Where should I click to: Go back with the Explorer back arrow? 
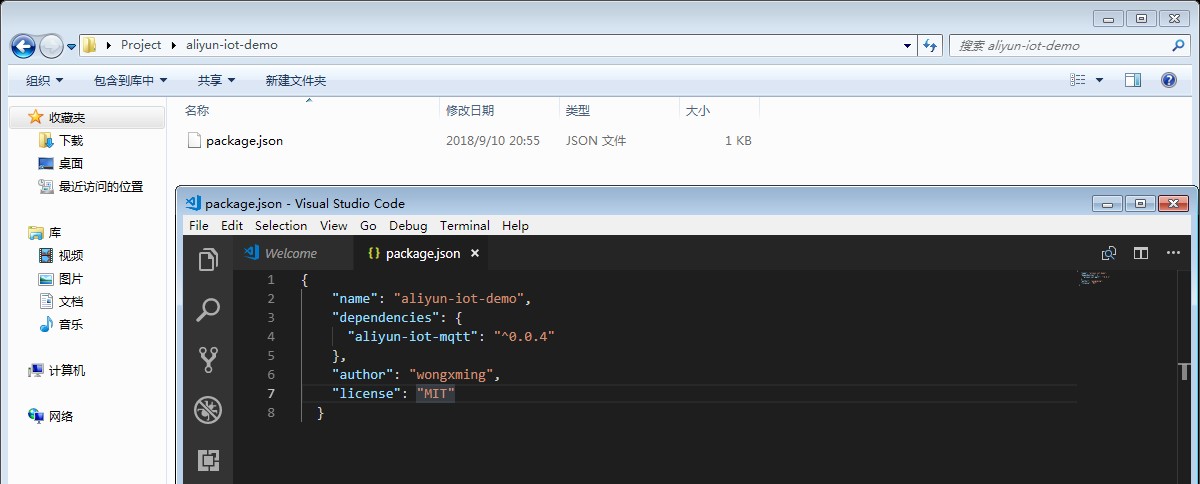23,45
